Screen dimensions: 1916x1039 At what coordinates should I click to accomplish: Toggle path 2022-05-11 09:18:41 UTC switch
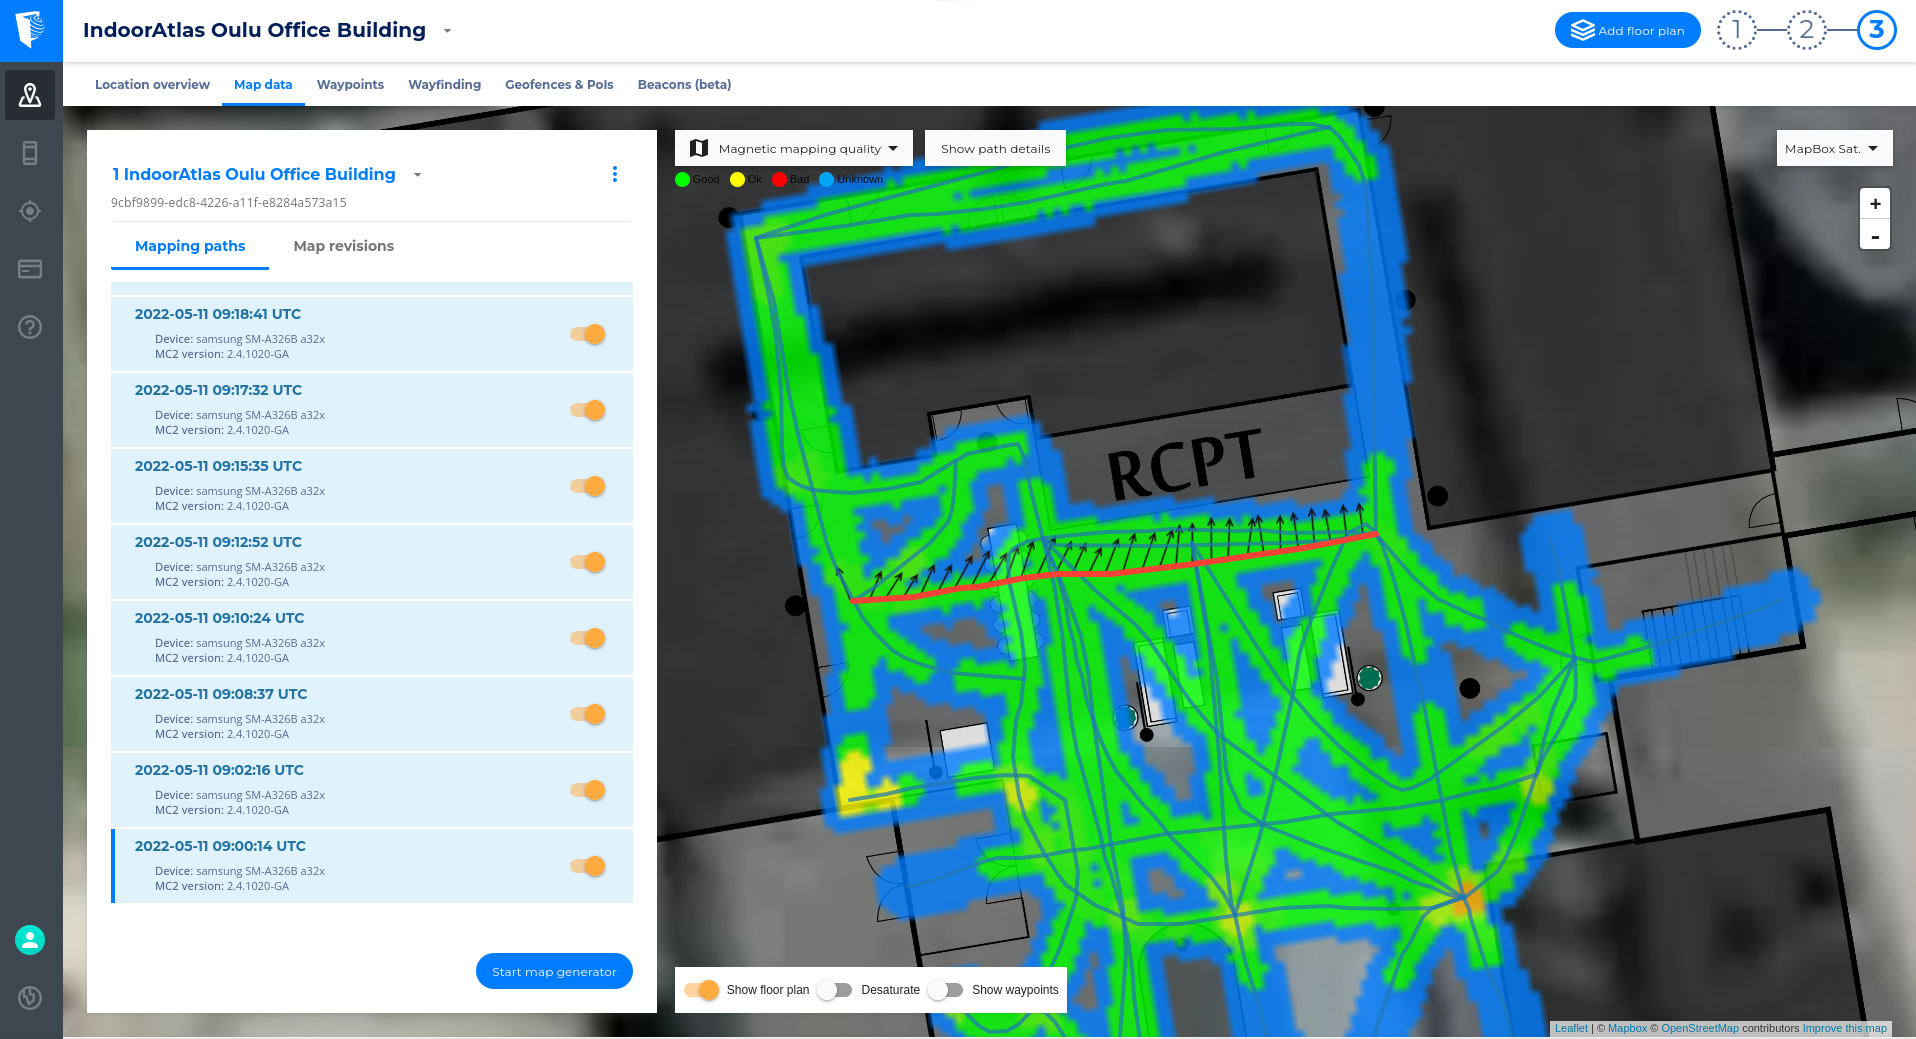coord(588,334)
